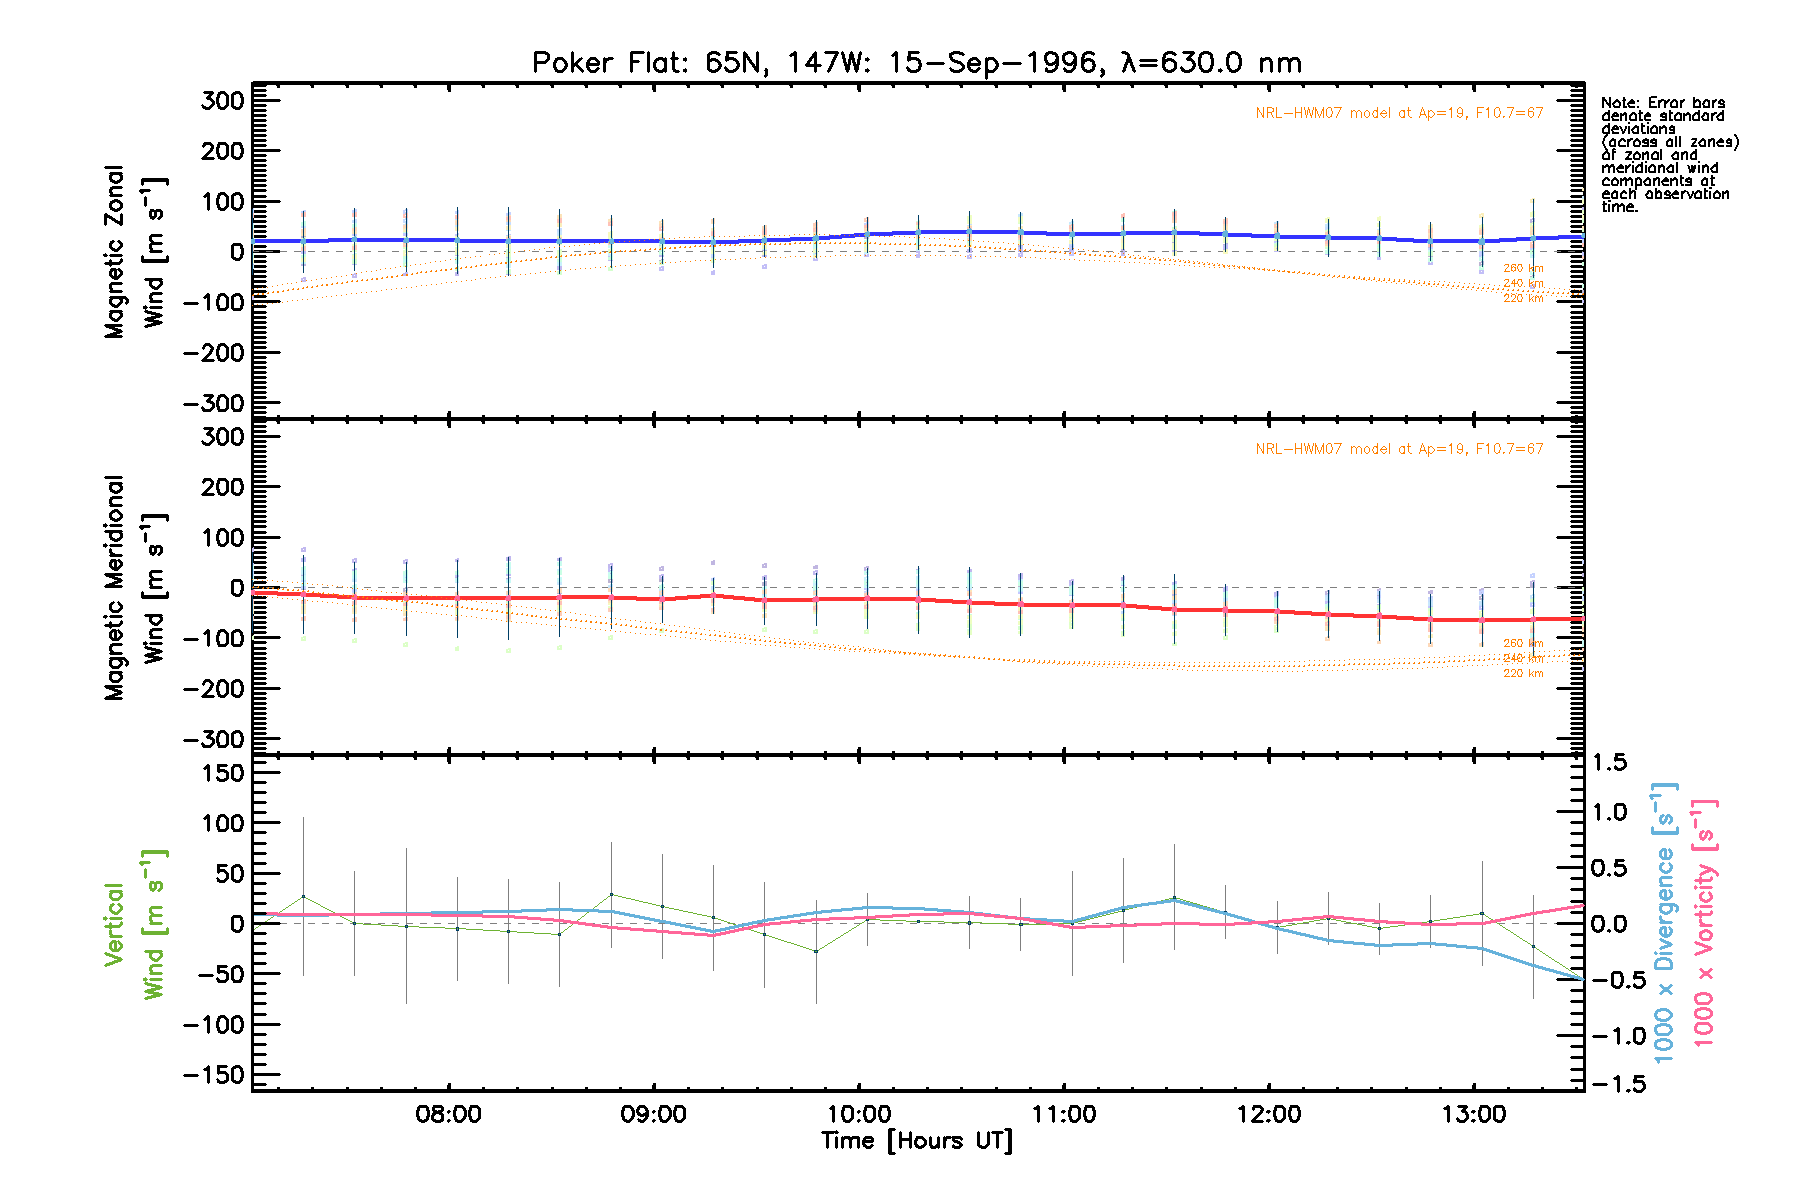Click the blue 1000 x Divergence axis label
Screen dimensions: 1800x1200
pyautogui.click(x=1664, y=924)
